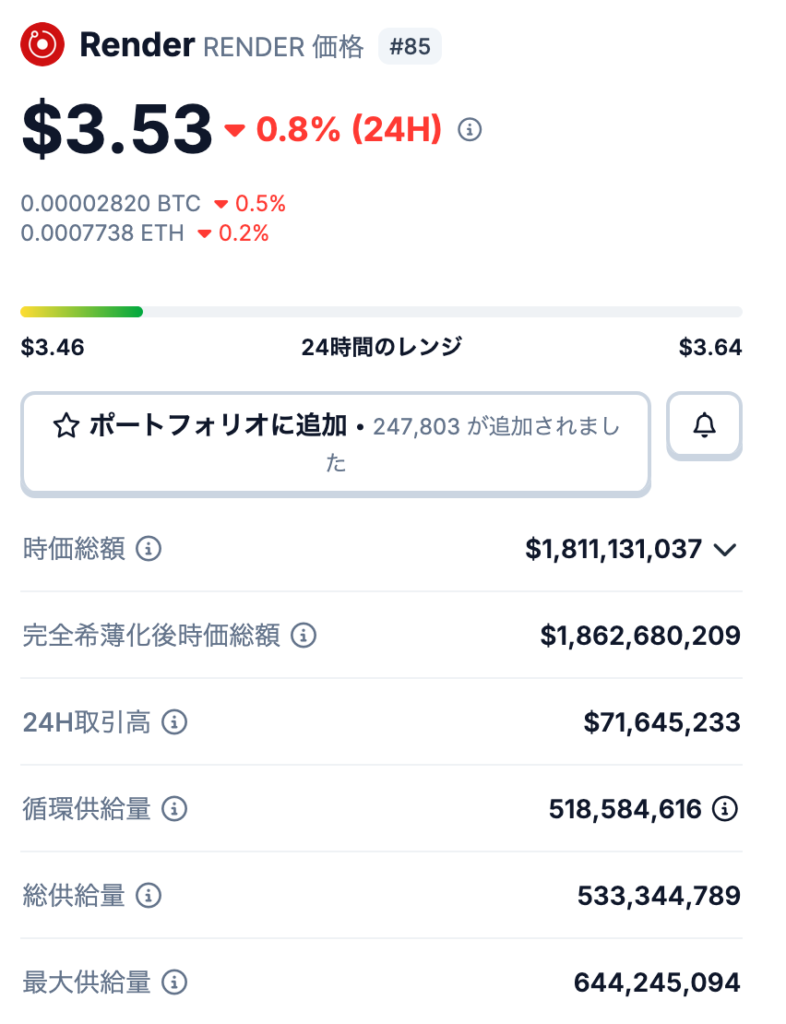Expand the market cap chevron

[725, 549]
